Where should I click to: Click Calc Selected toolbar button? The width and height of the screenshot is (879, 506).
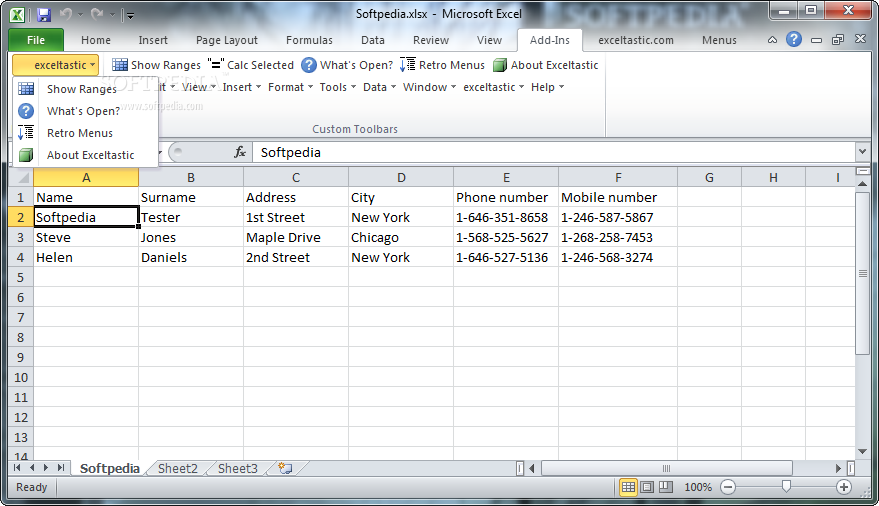click(x=251, y=65)
